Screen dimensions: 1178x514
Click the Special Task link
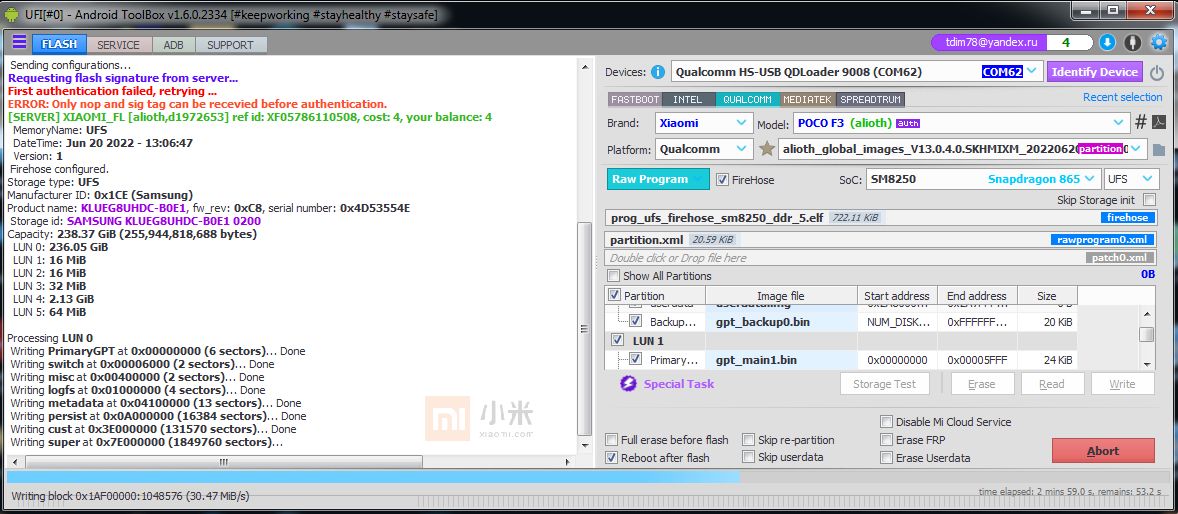678,384
